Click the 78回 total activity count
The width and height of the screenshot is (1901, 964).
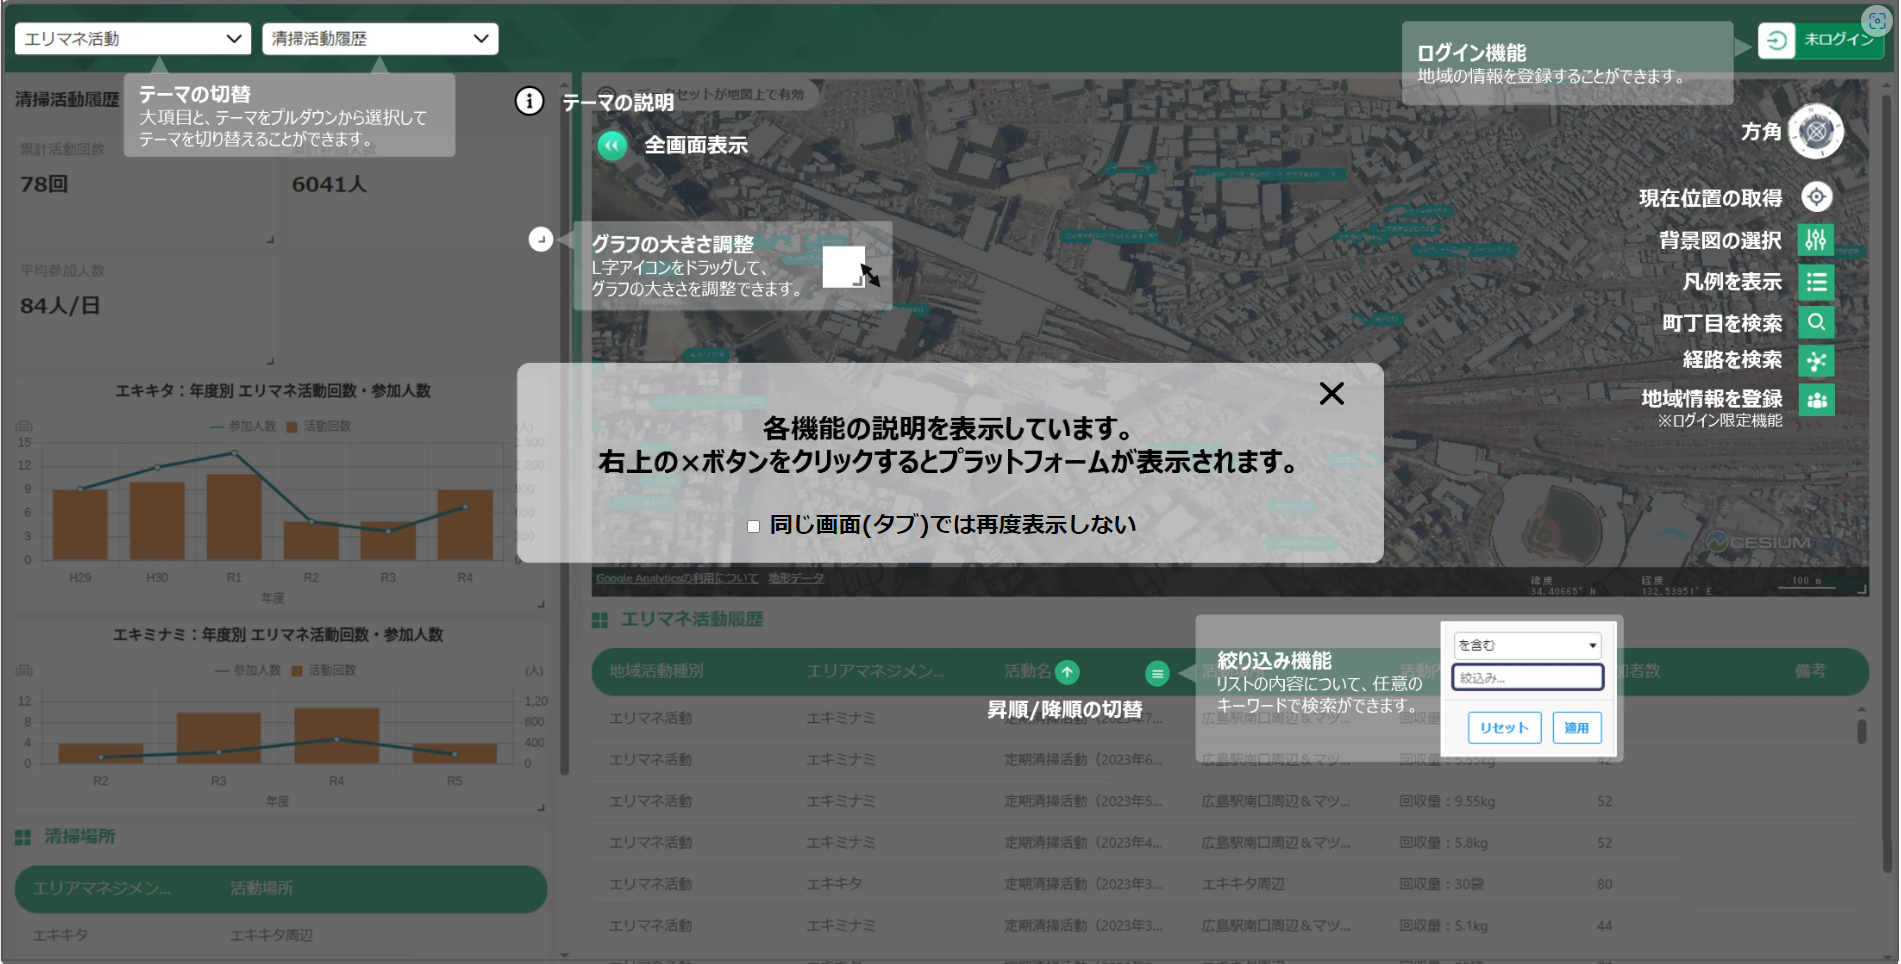(44, 184)
